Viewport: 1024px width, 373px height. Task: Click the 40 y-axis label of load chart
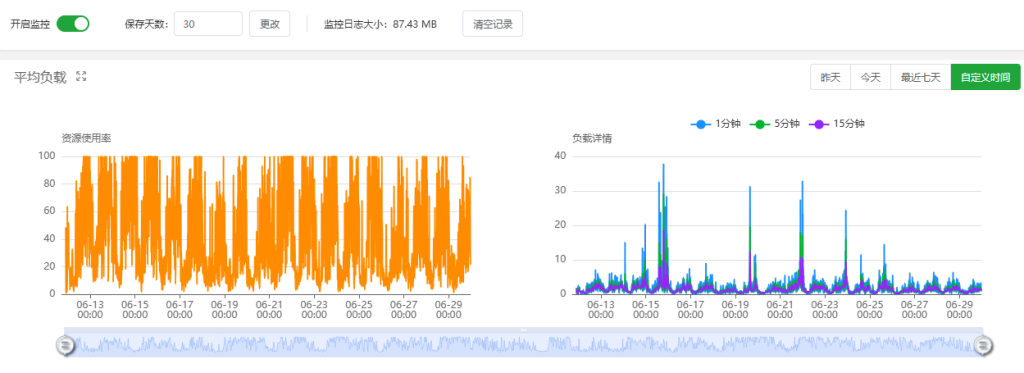[560, 155]
